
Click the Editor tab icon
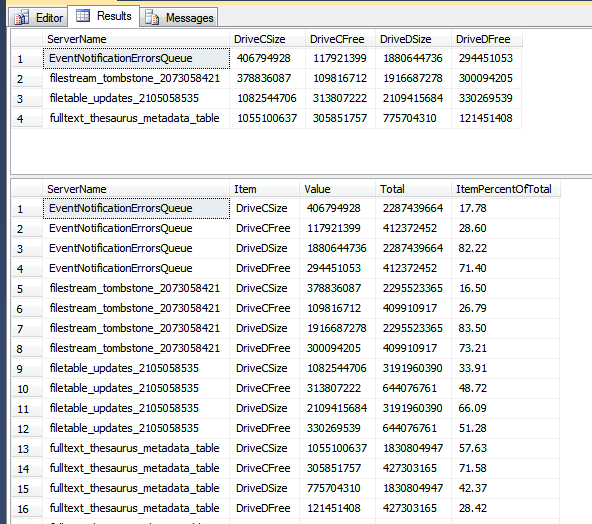(x=22, y=18)
